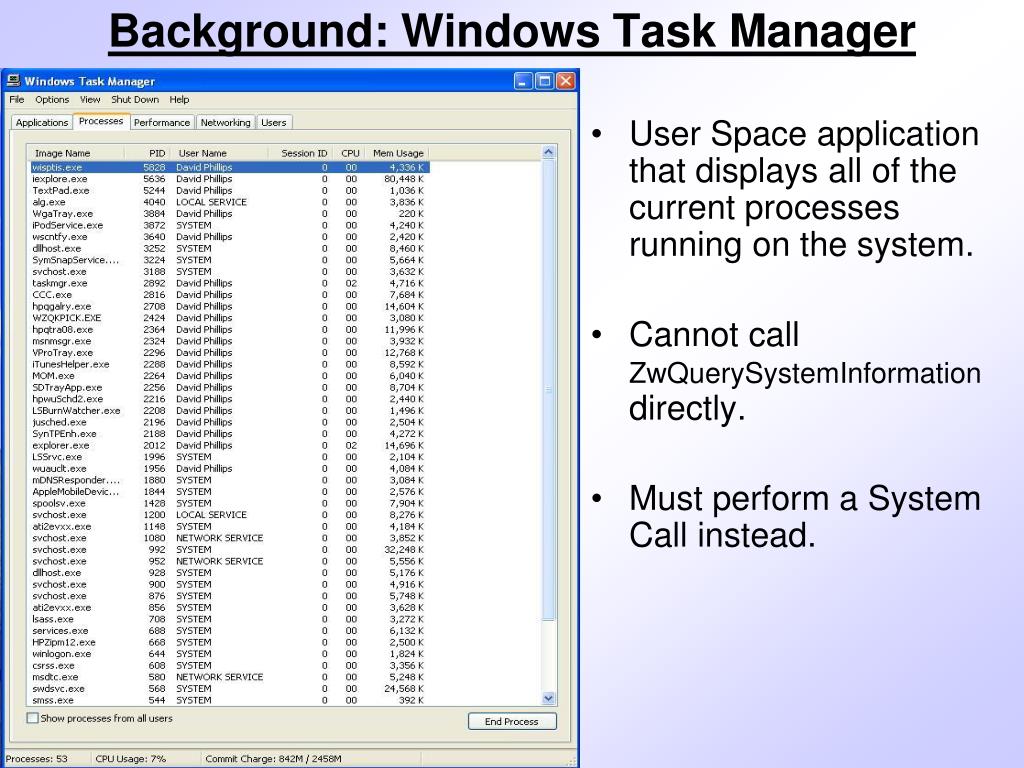Click the CPU Usage: 7% status entry
This screenshot has height=768, width=1024.
(x=131, y=759)
